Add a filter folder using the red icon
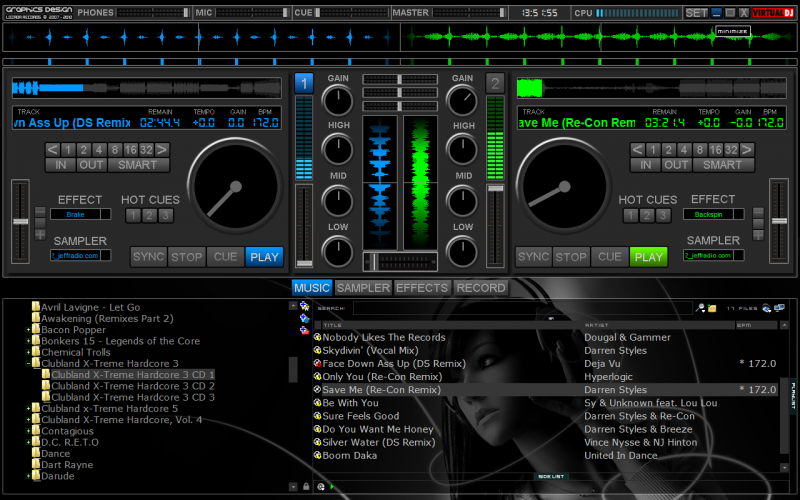The width and height of the screenshot is (800, 500). tap(305, 331)
